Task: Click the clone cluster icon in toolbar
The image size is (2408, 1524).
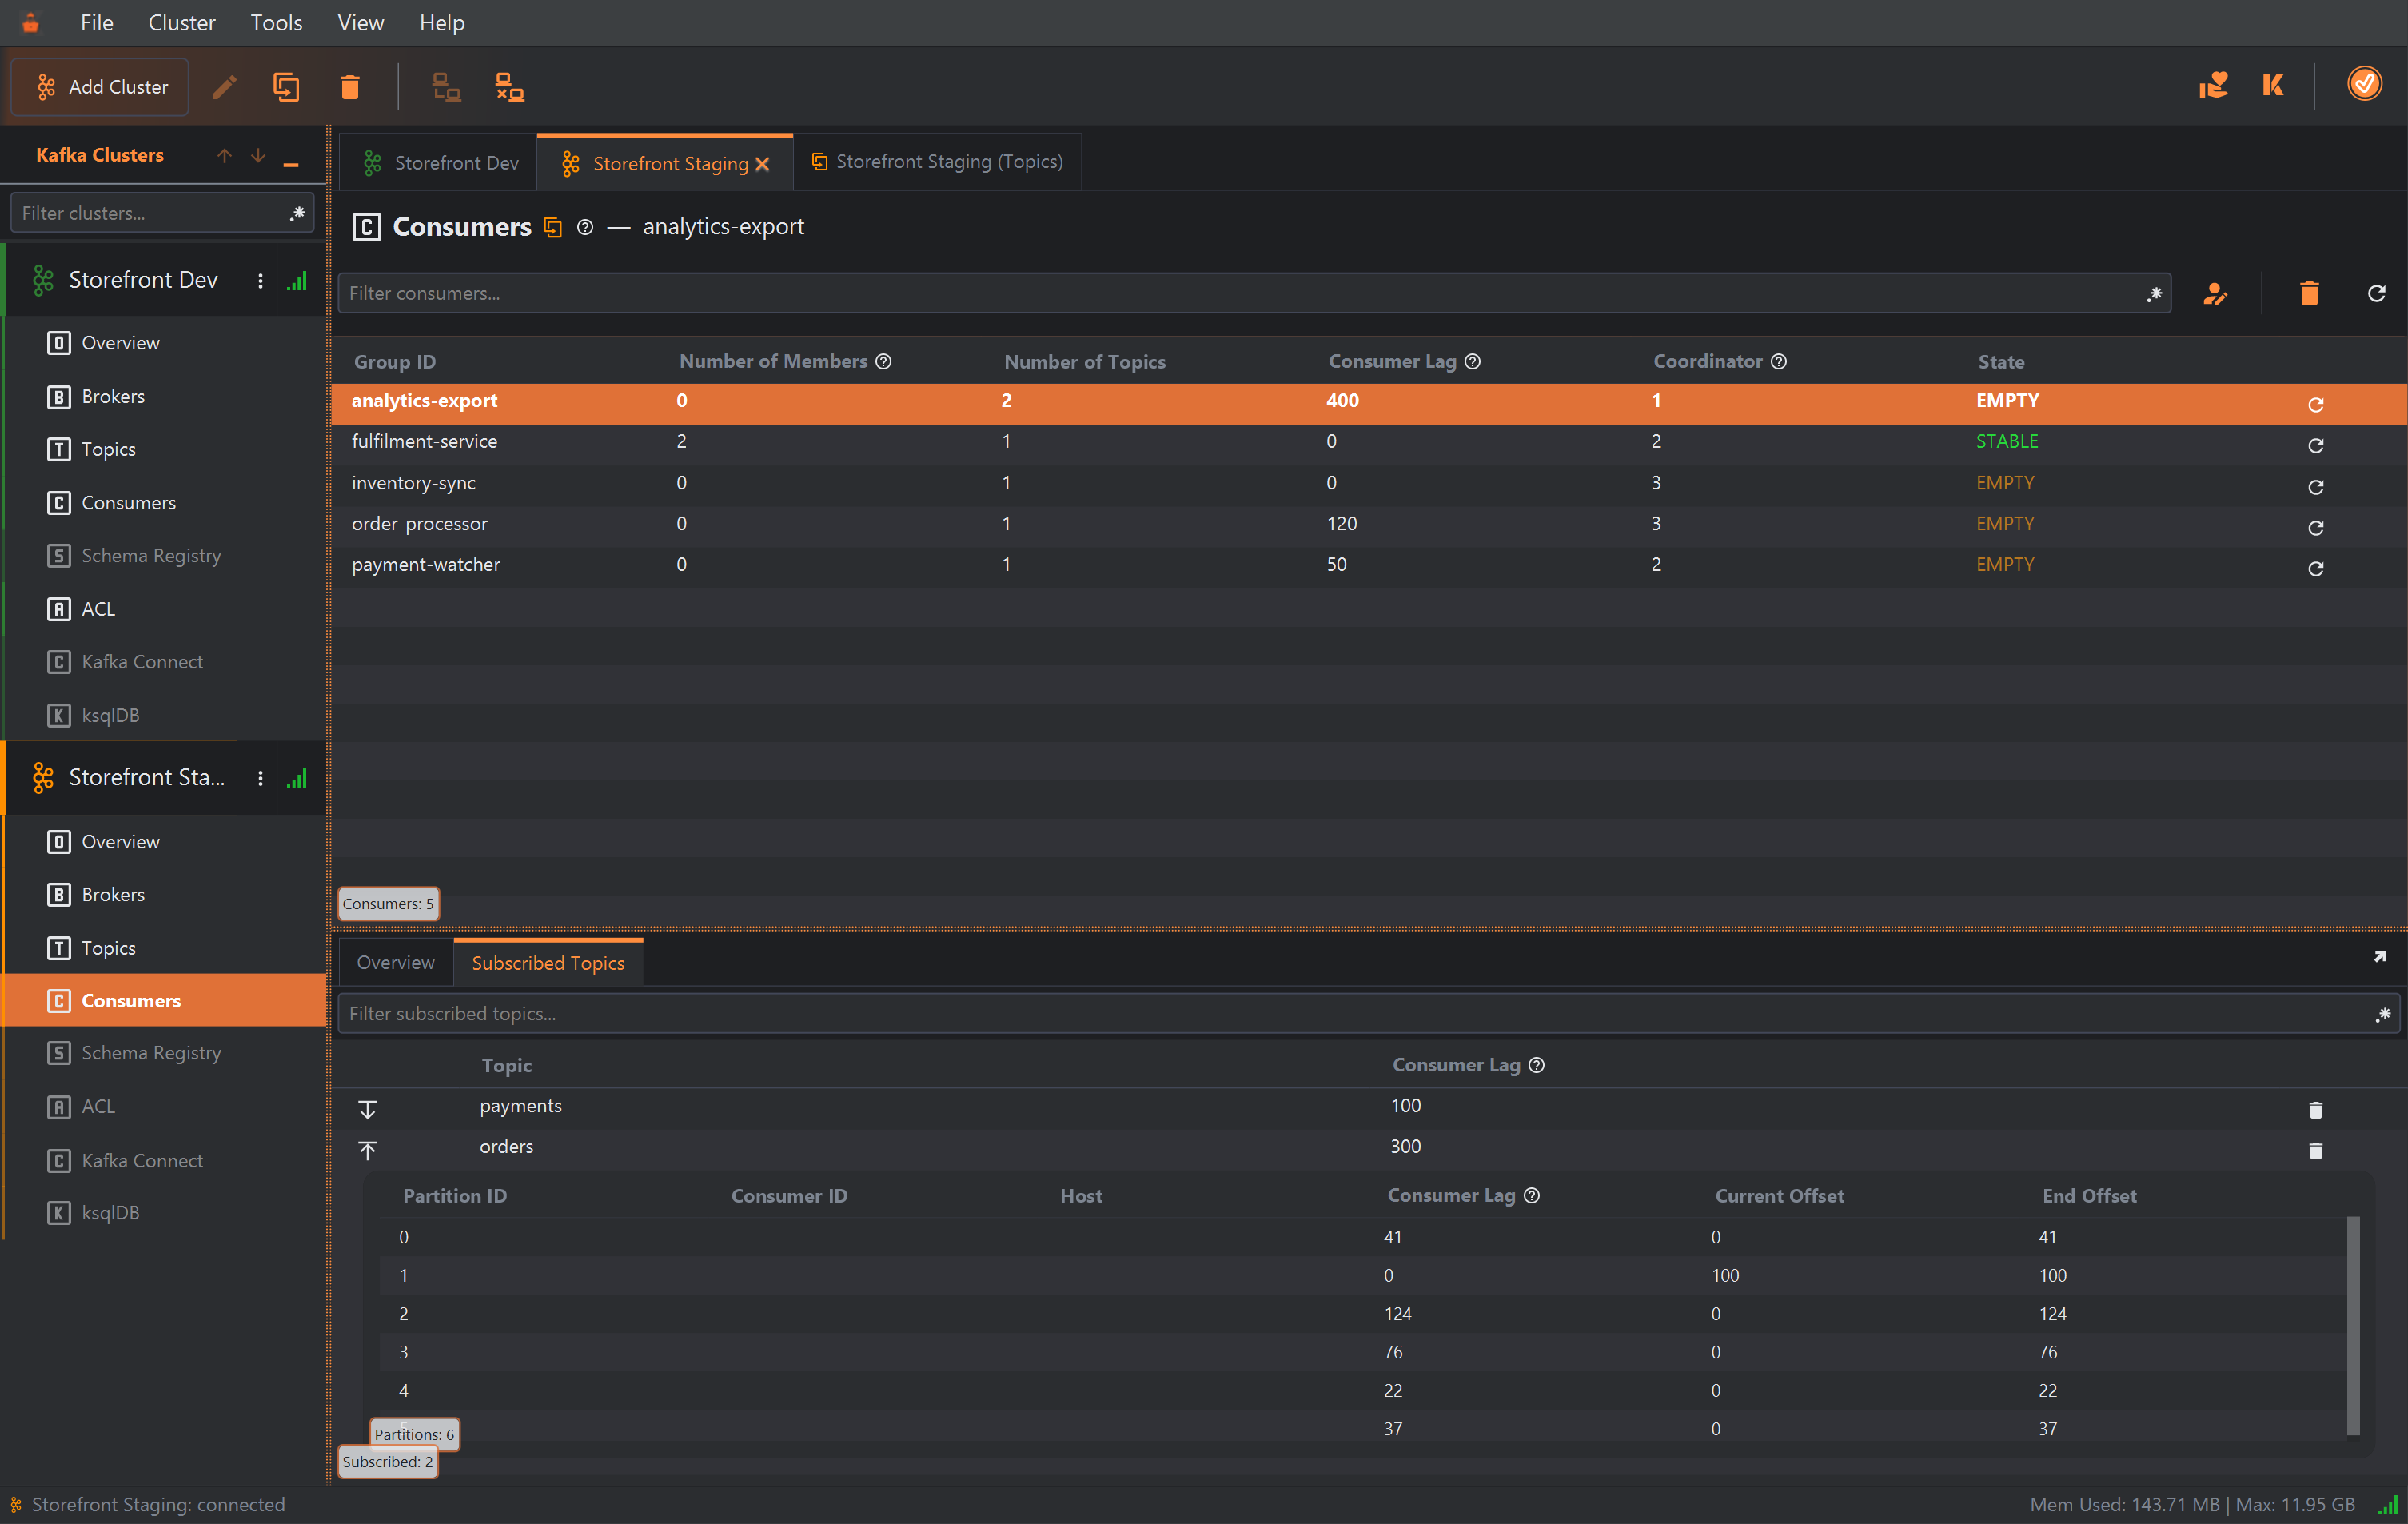Action: pyautogui.click(x=286, y=87)
